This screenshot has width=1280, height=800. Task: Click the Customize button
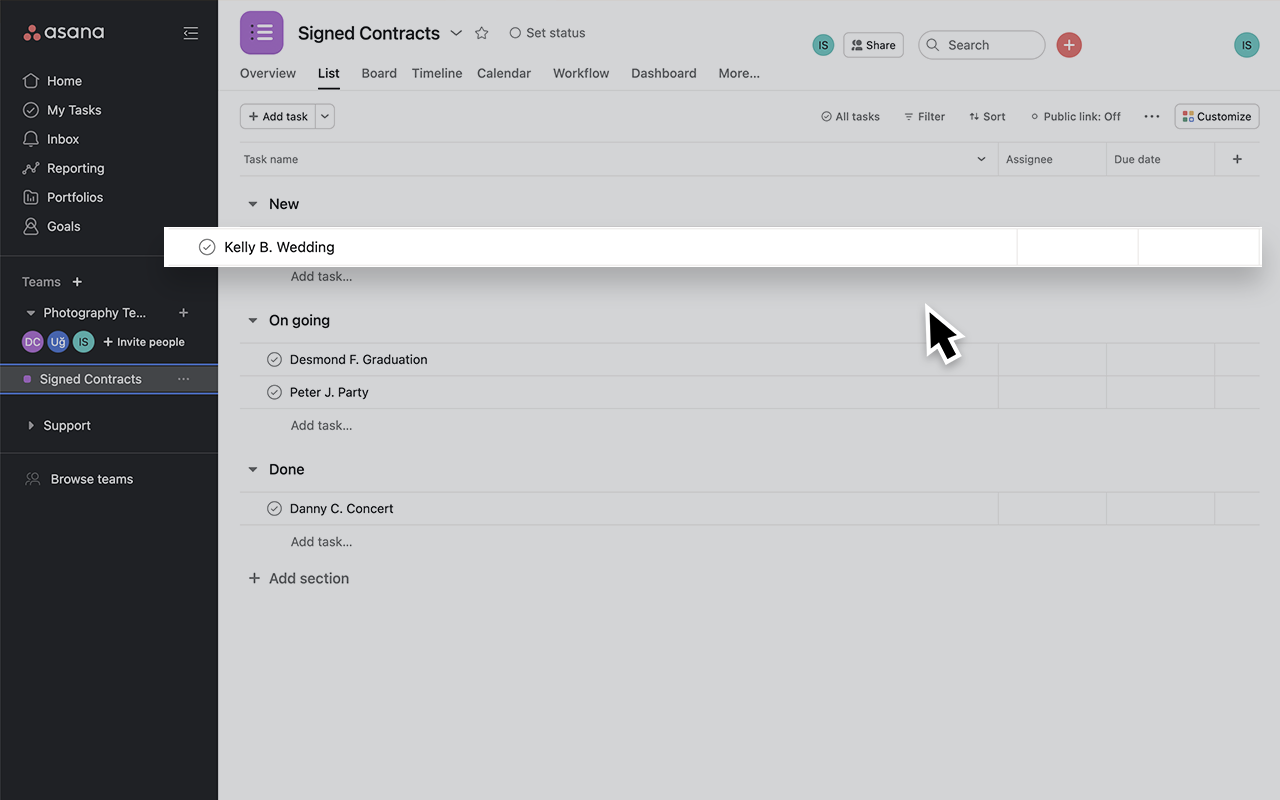coord(1216,116)
